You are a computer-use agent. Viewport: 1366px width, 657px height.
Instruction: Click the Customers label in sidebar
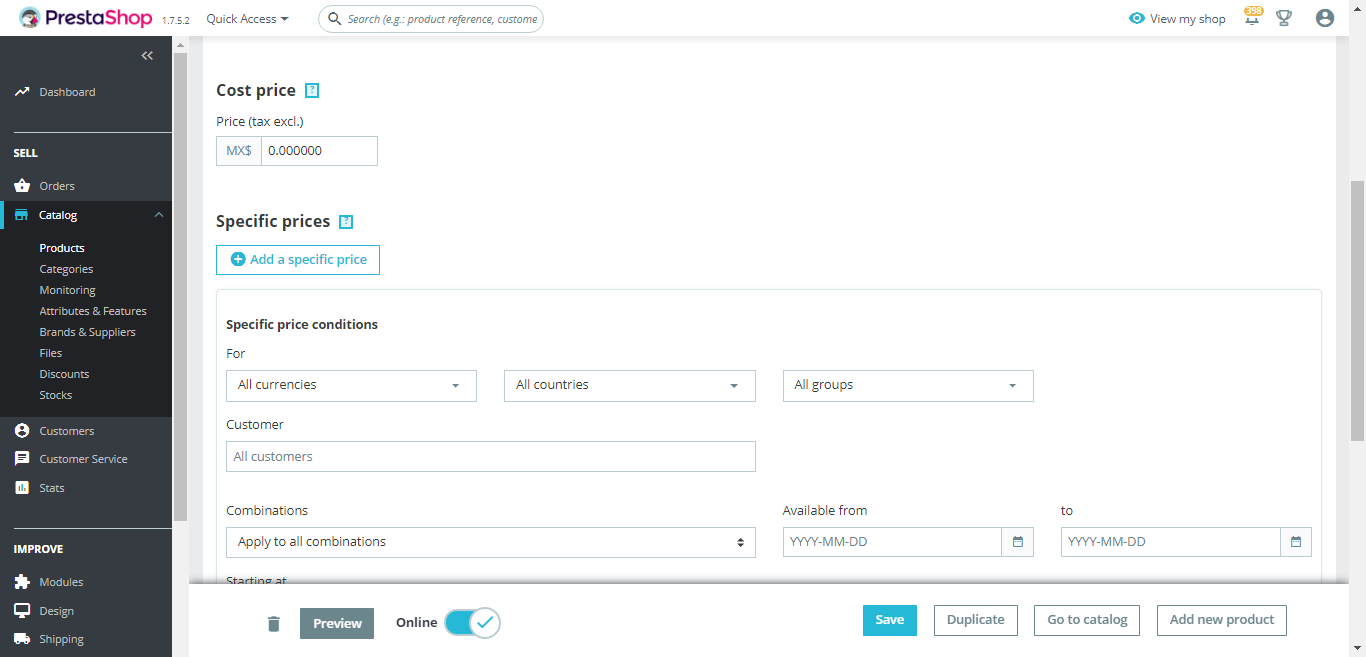pos(67,431)
